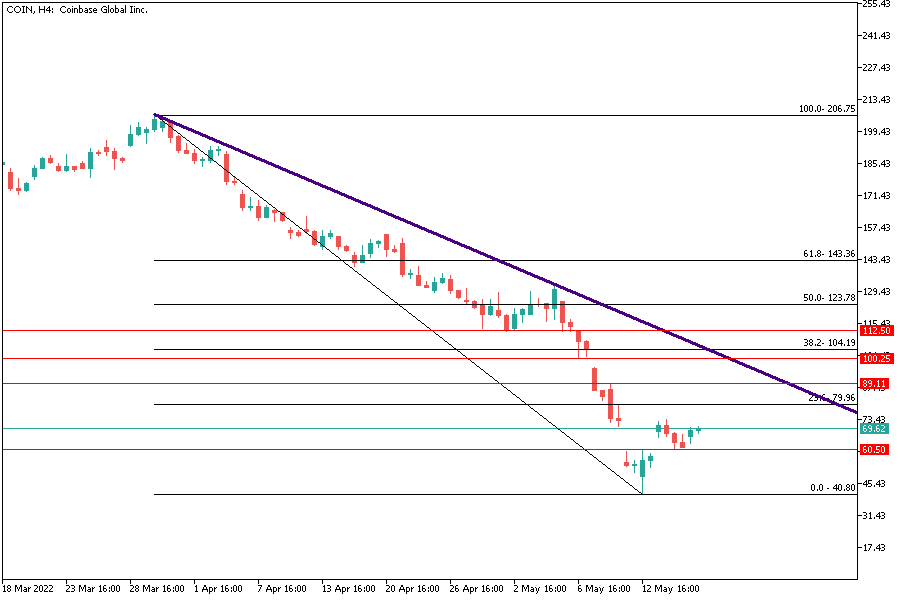The image size is (900, 600).
Task: Select the 50.0- 123.78 Fibonacci label
Action: coord(828,298)
